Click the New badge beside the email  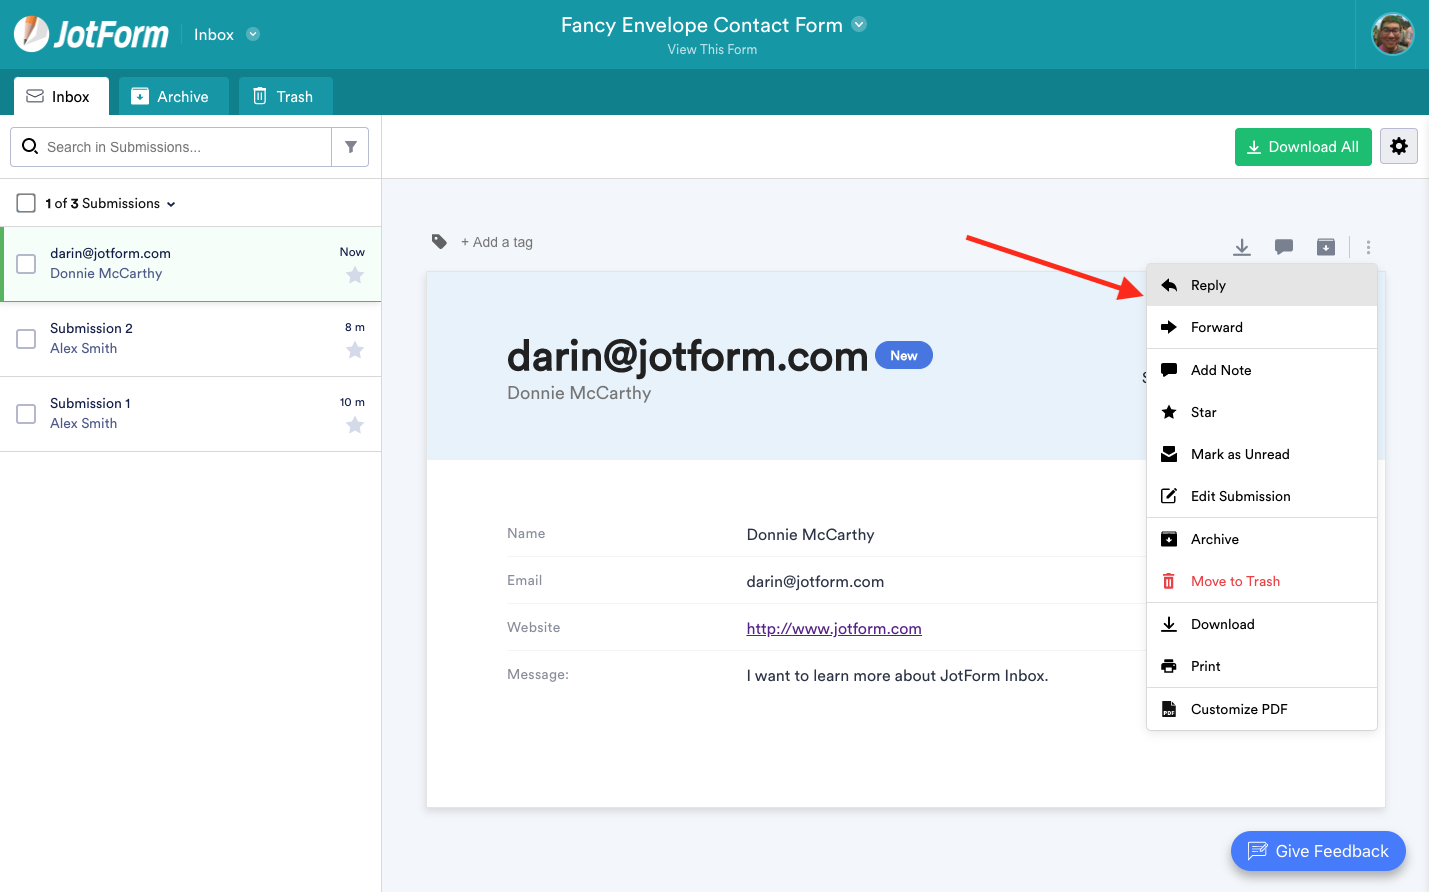click(x=904, y=355)
